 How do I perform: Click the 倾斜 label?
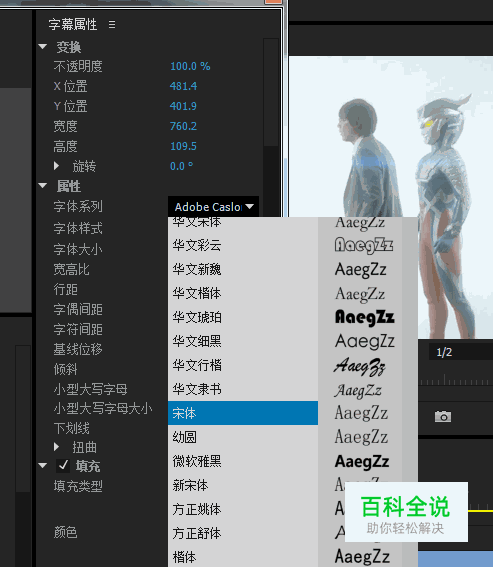65,369
